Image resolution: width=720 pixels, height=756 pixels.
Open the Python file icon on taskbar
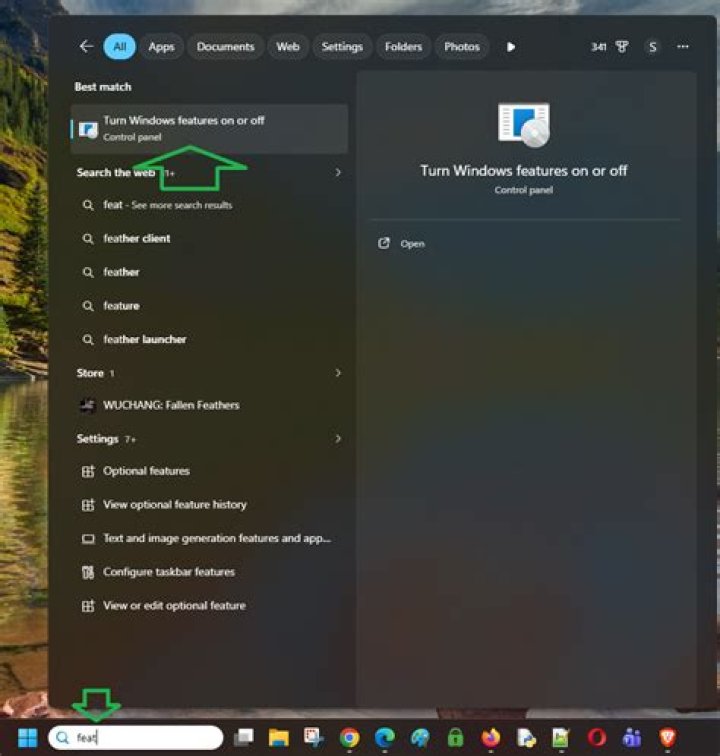[x=526, y=738]
